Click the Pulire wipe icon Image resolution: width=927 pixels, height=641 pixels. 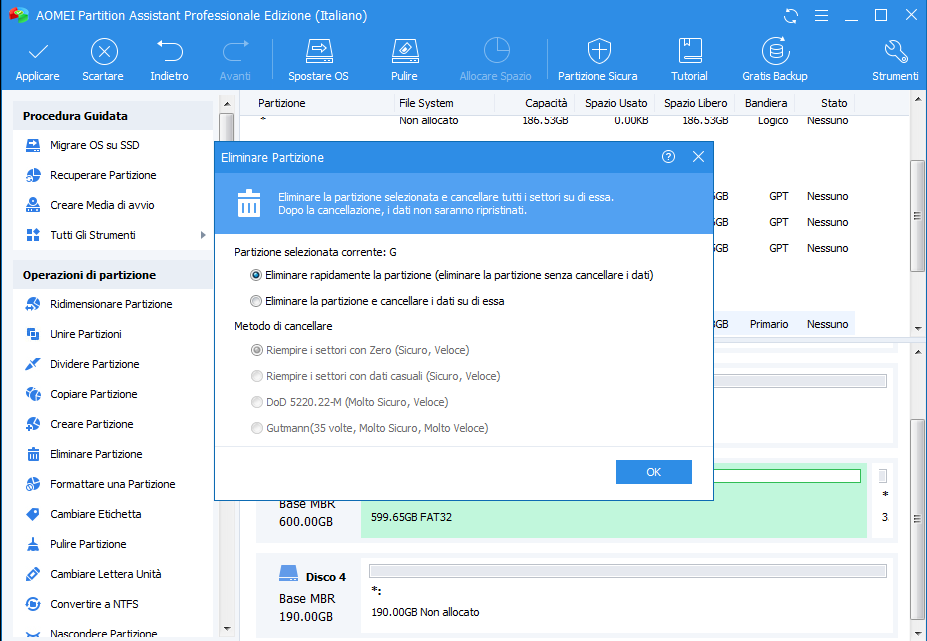point(404,52)
